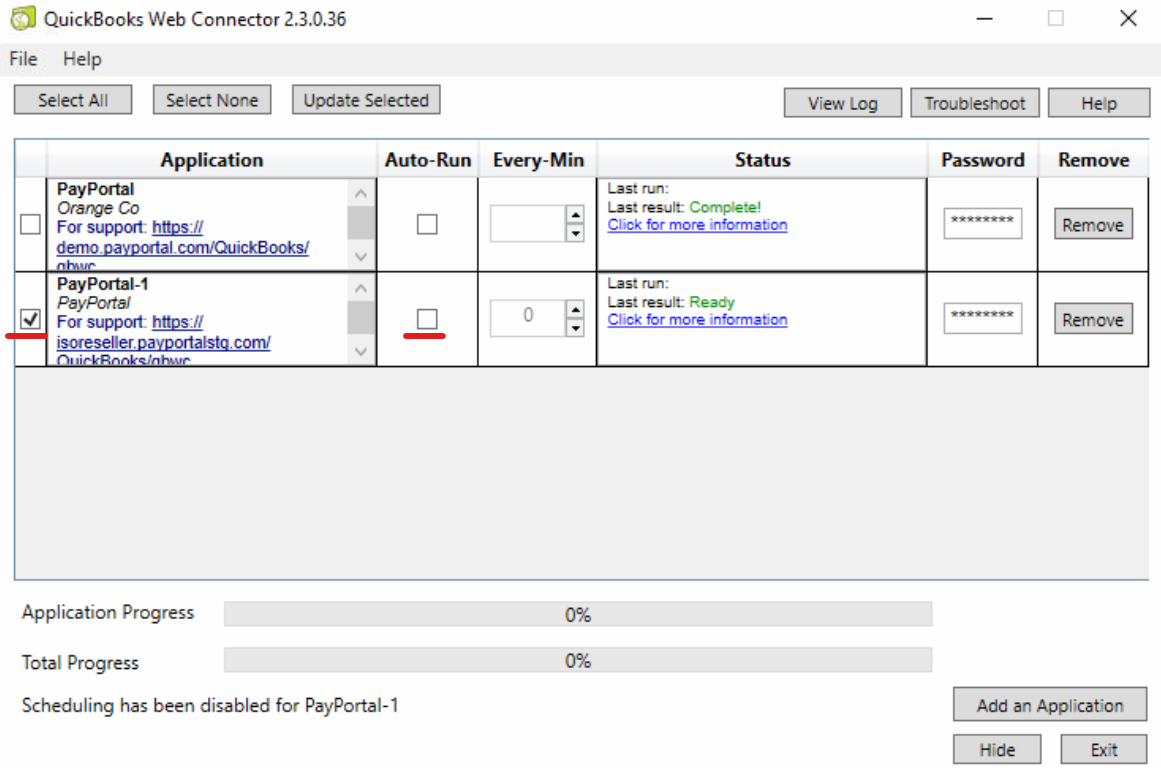Click scrollbar thumb in PayPortal-1 description
Image resolution: width=1161 pixels, height=768 pixels.
[361, 318]
